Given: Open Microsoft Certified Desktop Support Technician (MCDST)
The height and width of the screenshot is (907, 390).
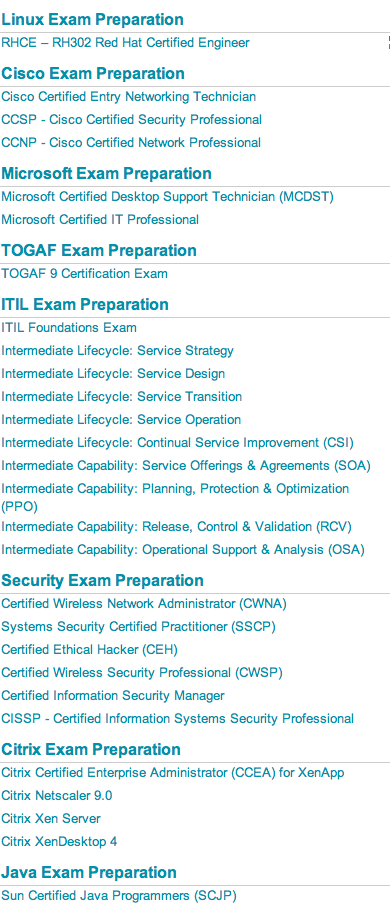Looking at the screenshot, I should pyautogui.click(x=167, y=197).
